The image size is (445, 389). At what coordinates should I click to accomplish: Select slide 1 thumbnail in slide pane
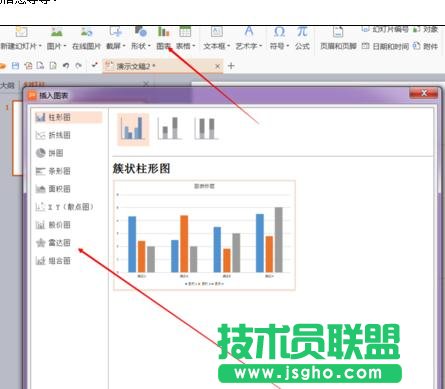pyautogui.click(x=17, y=137)
